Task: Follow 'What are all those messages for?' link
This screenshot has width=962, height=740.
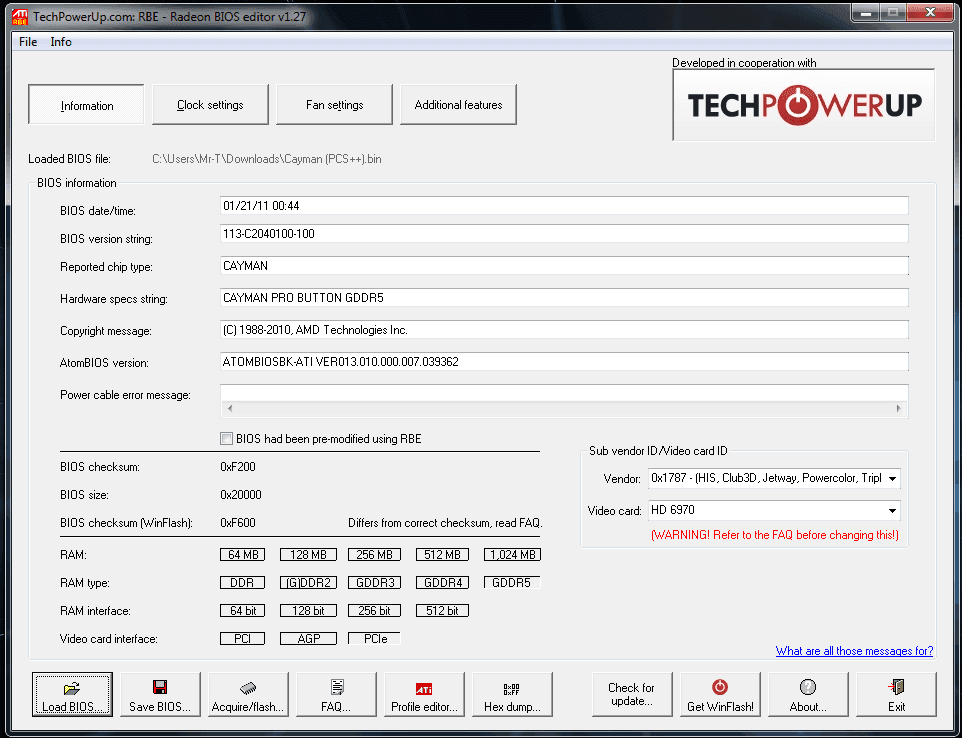Action: (x=854, y=651)
